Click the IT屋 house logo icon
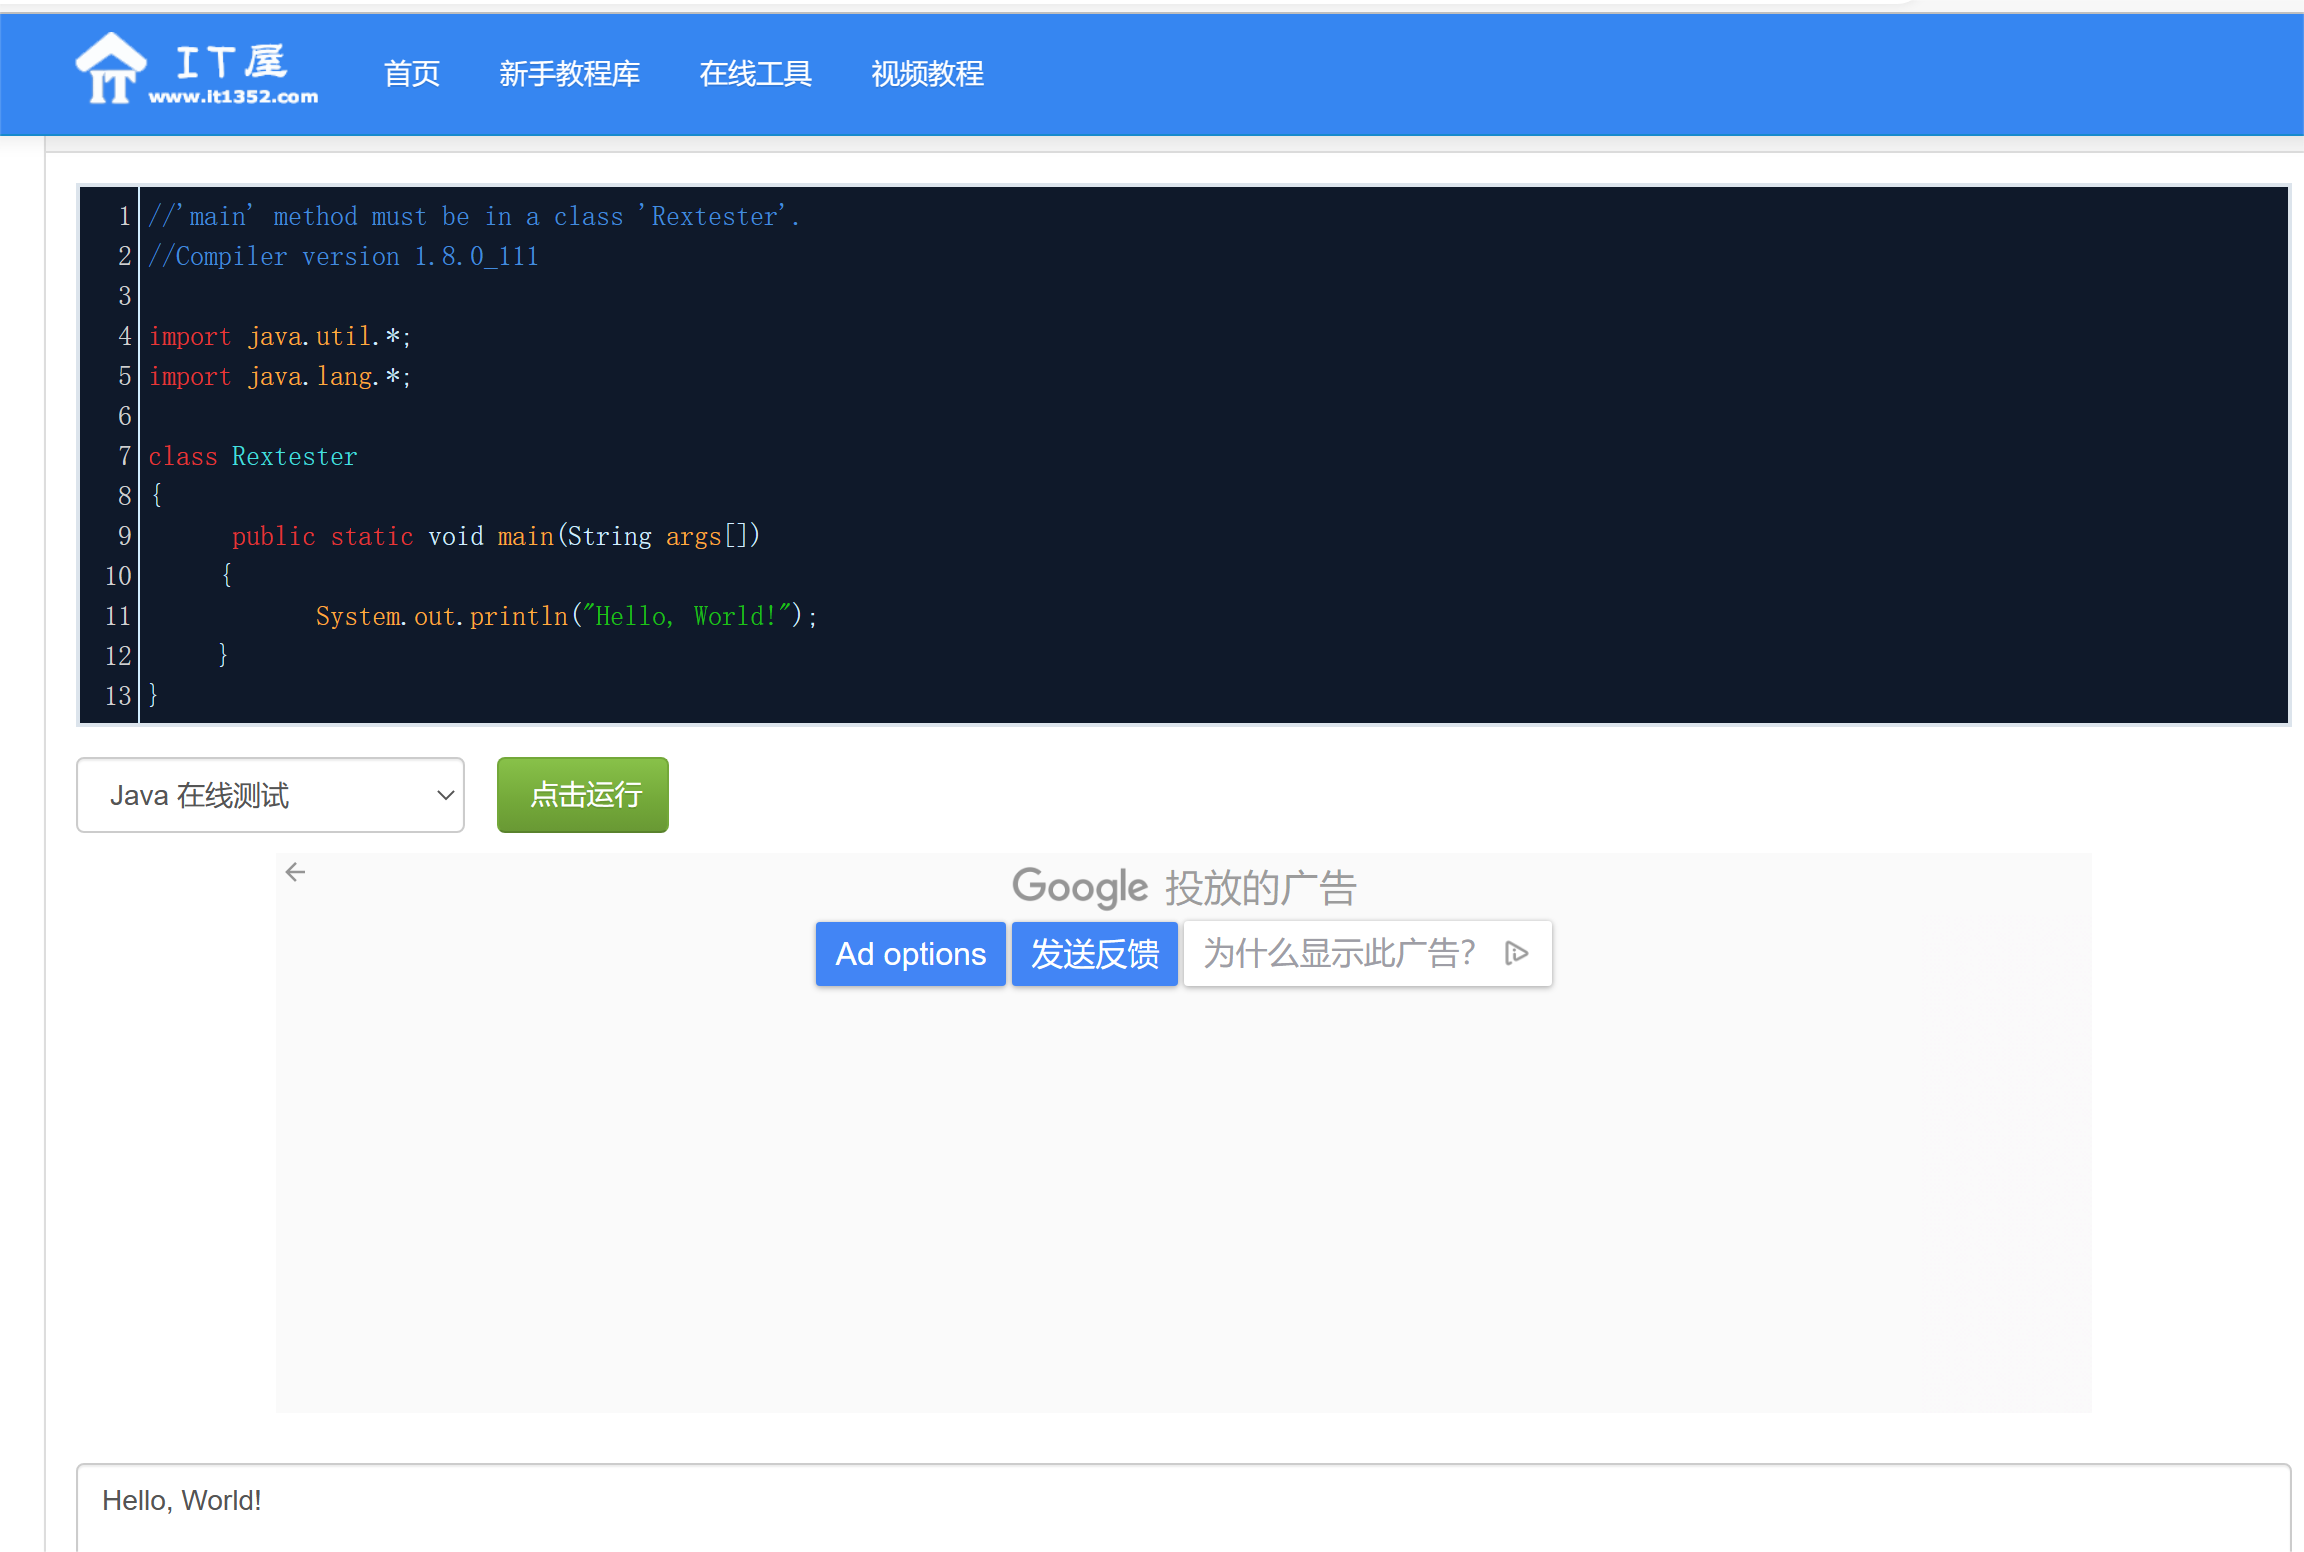This screenshot has height=1552, width=2304. [110, 68]
